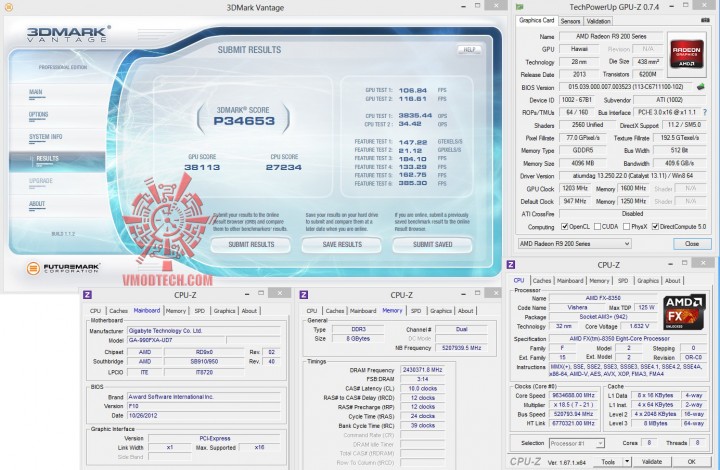Toggle the CUDA checkbox in GPU-Z

(597, 226)
